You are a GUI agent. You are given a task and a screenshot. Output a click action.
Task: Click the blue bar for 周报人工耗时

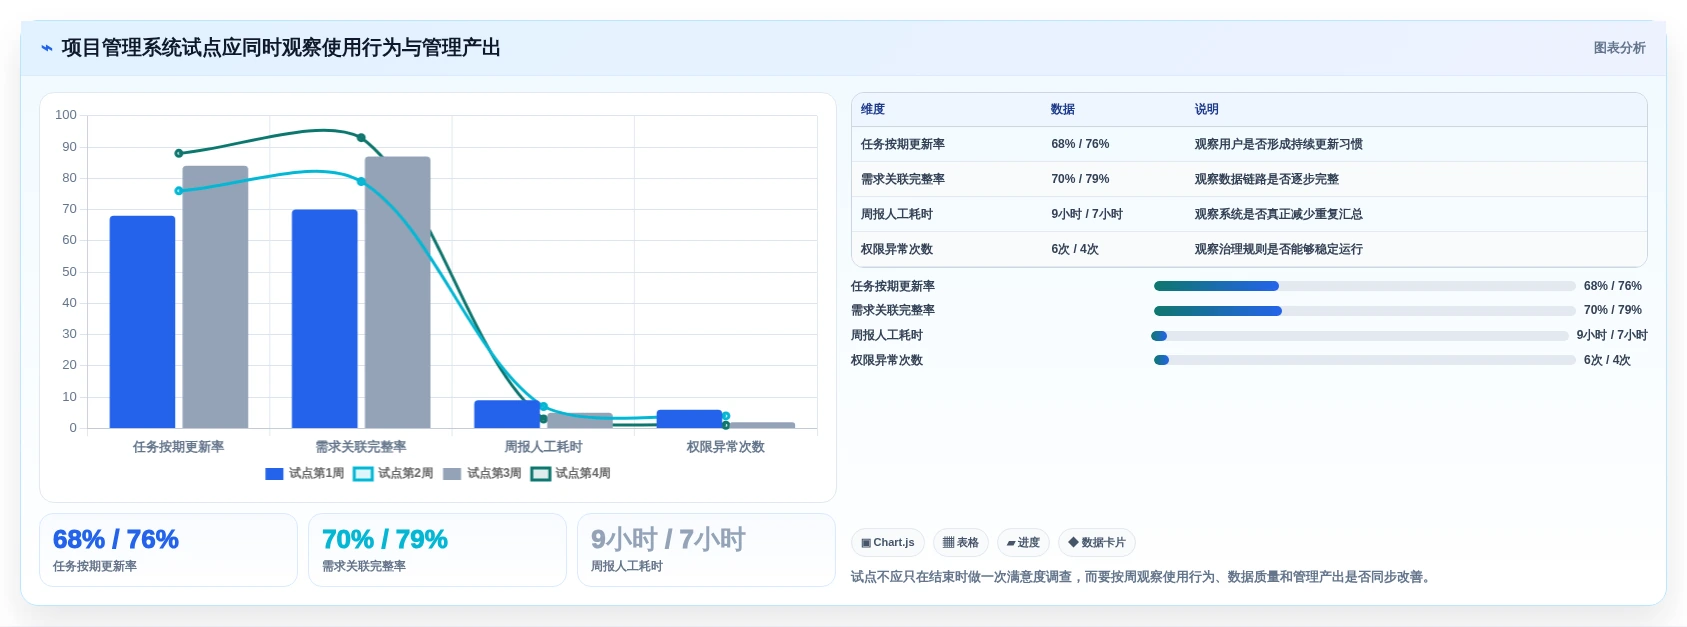(507, 414)
